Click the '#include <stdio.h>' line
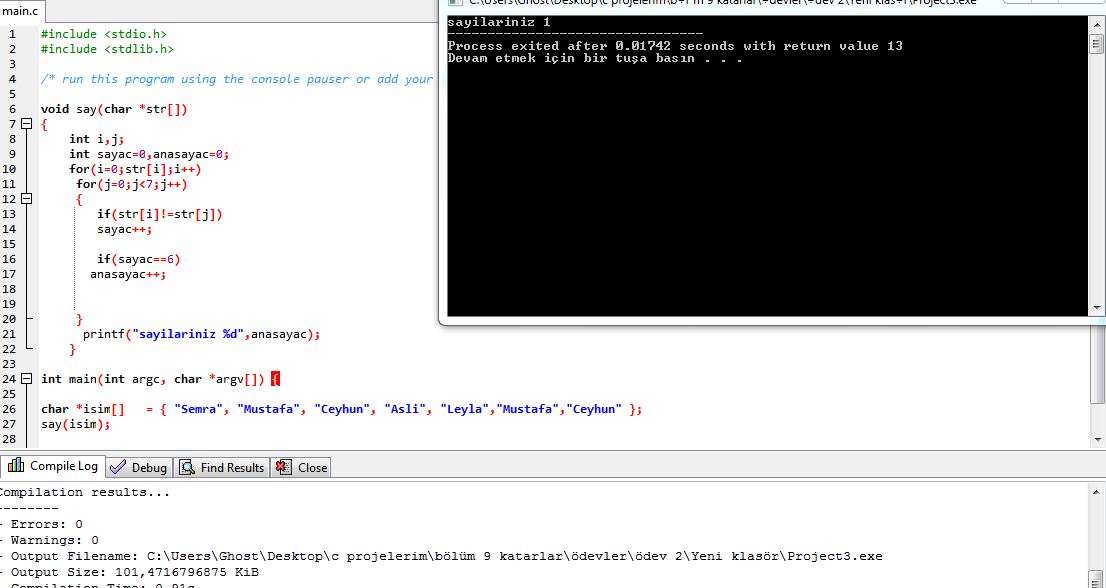The height and width of the screenshot is (588, 1106). tap(104, 34)
